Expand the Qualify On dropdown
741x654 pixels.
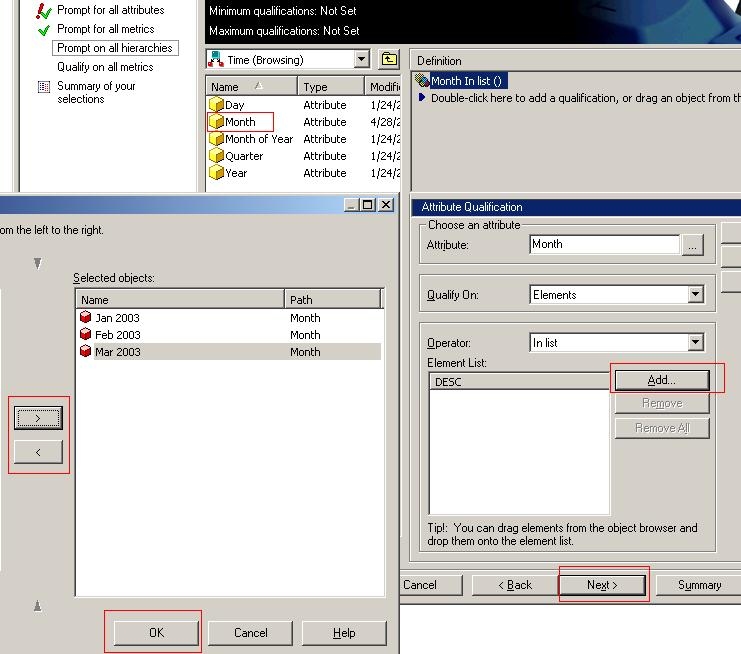(x=696, y=295)
